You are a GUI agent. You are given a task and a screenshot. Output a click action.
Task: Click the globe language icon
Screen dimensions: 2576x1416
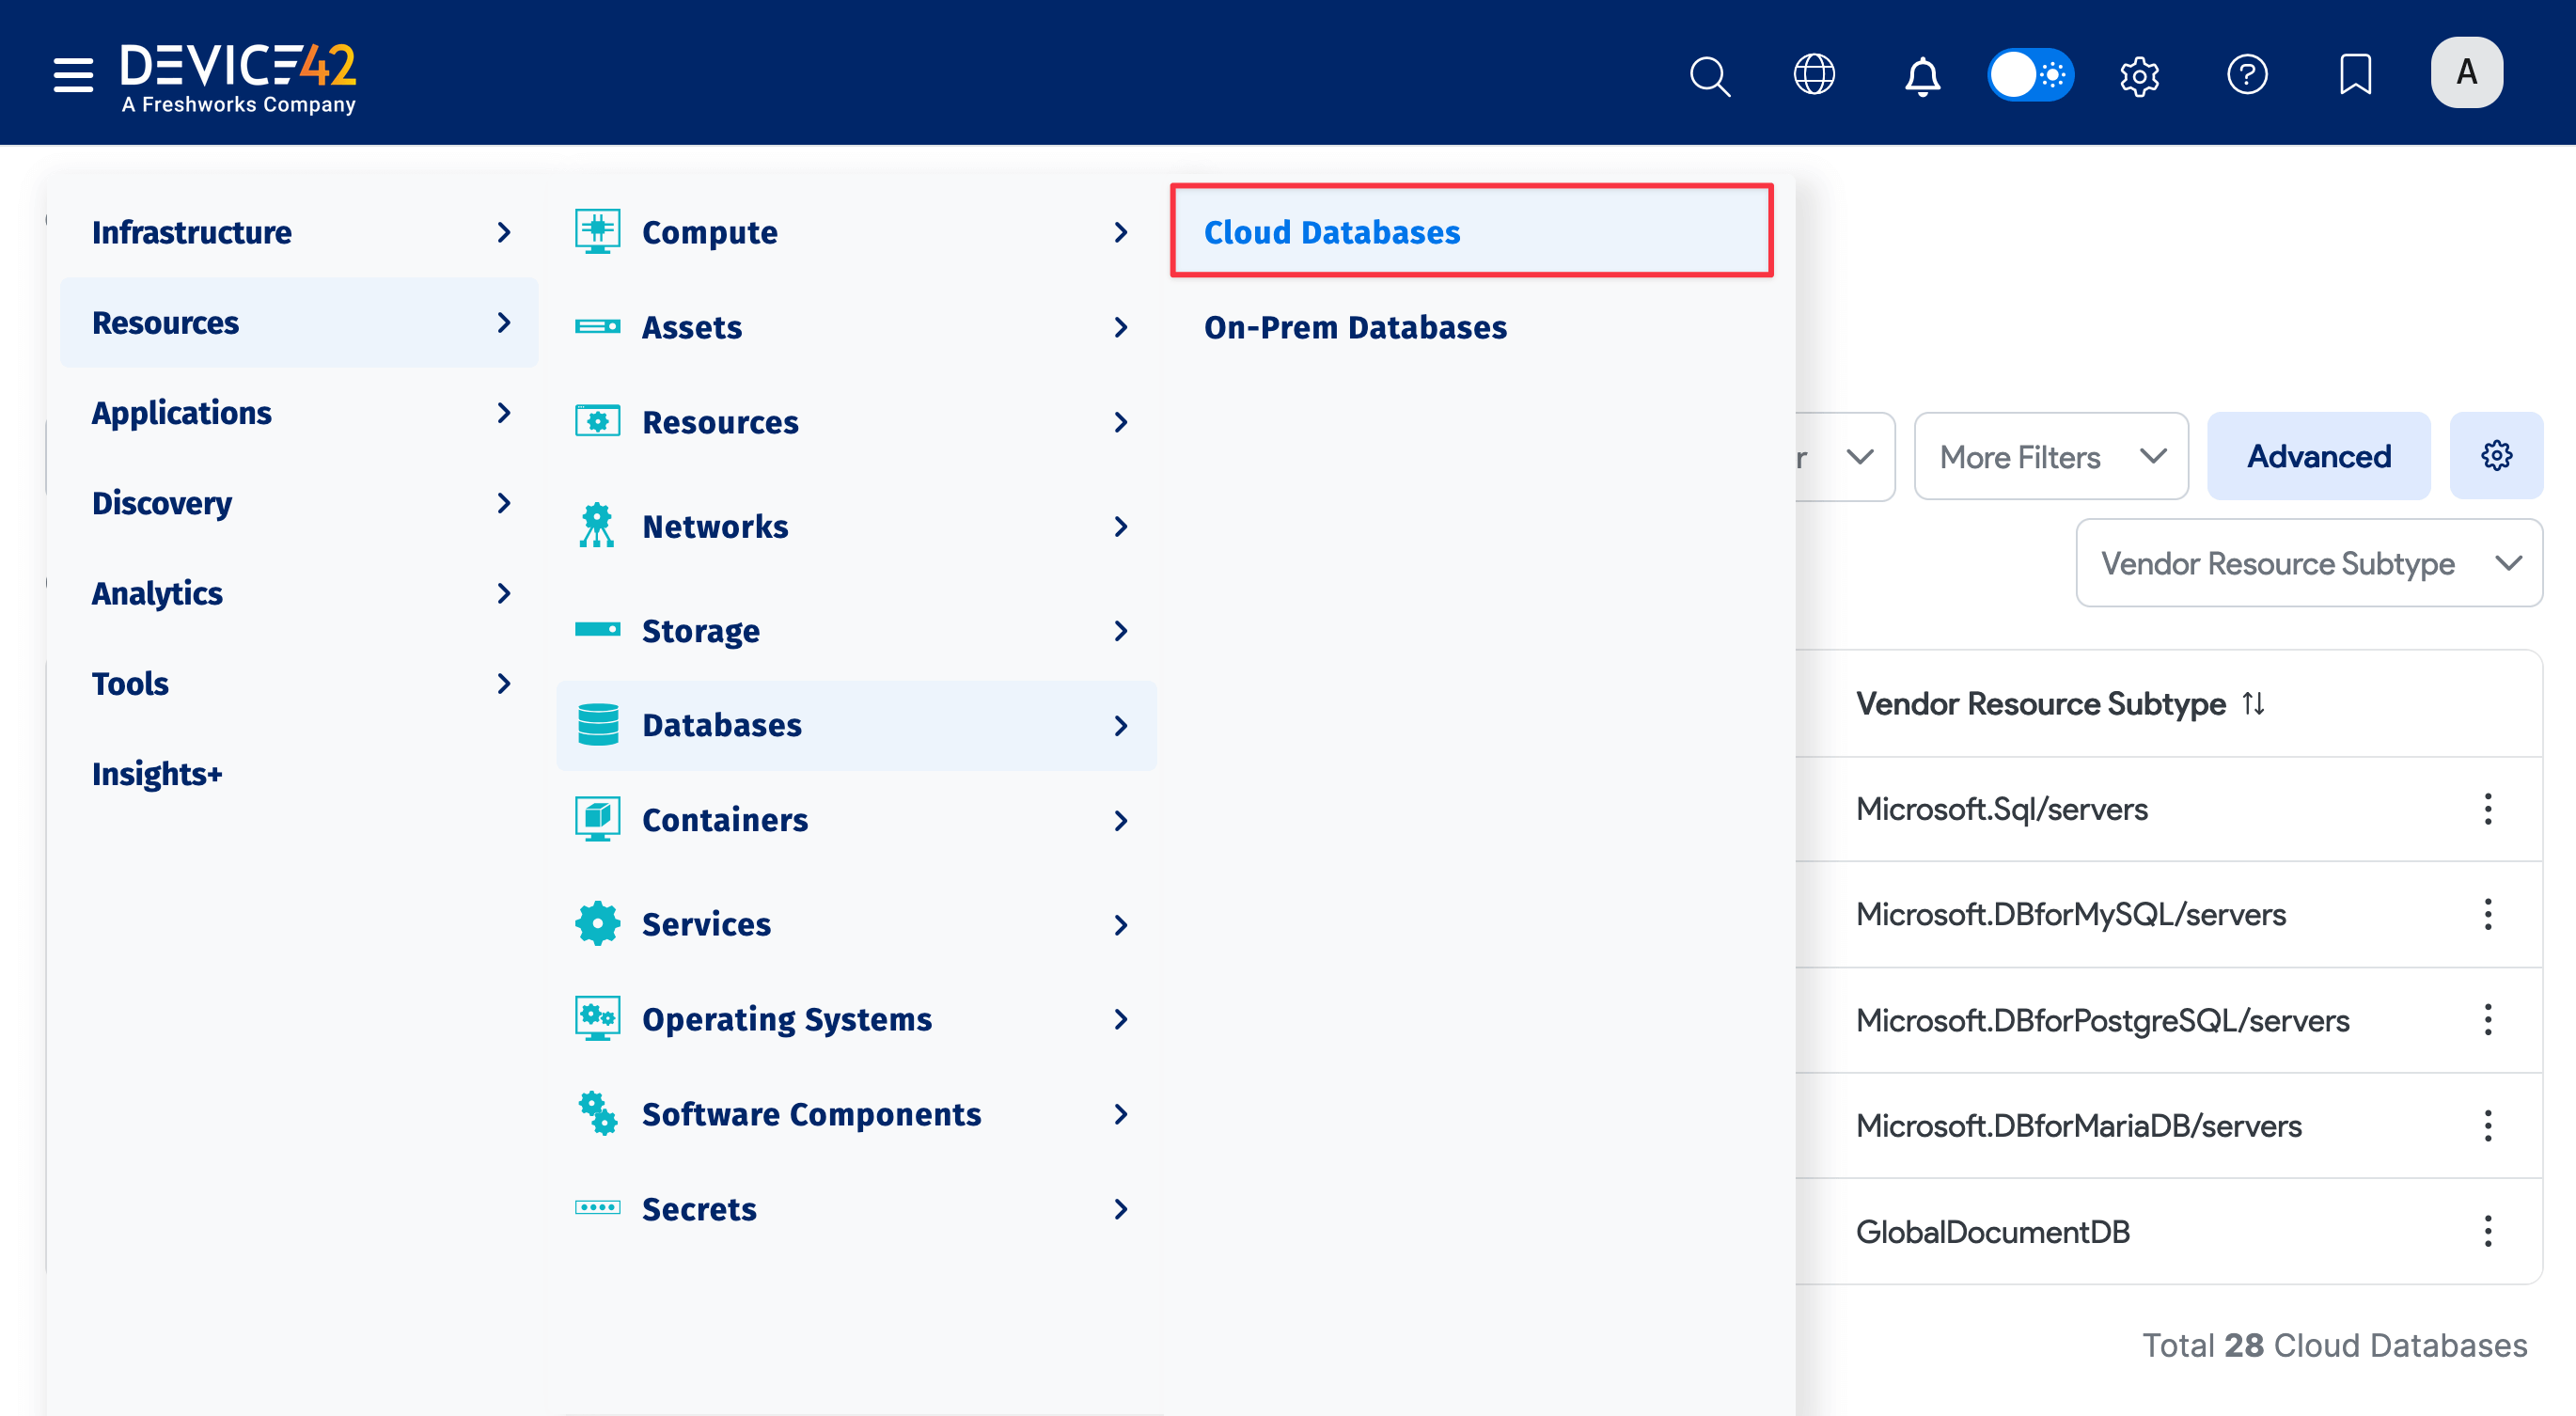click(x=1816, y=74)
